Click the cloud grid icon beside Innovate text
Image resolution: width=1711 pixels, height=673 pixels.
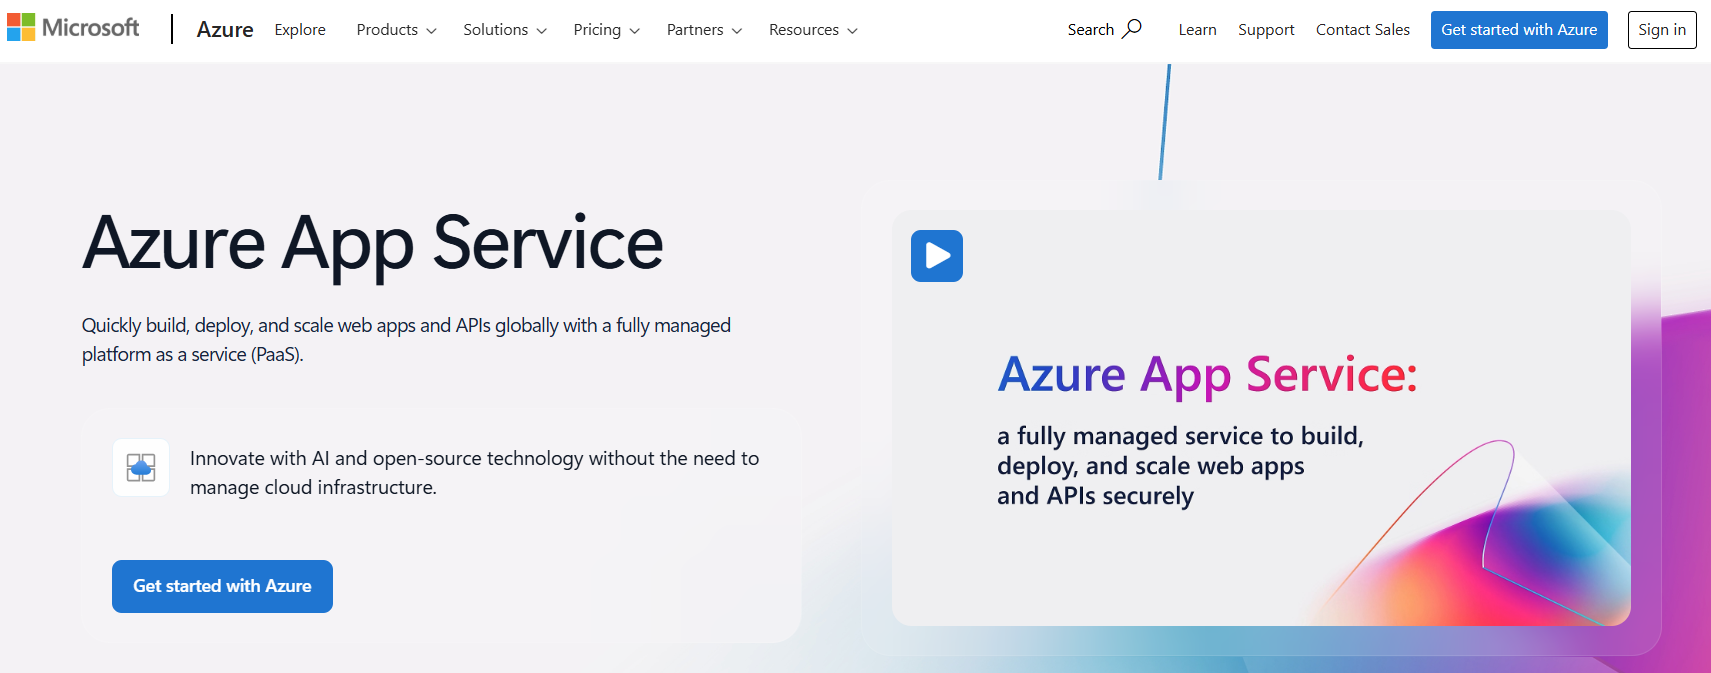[x=141, y=467]
